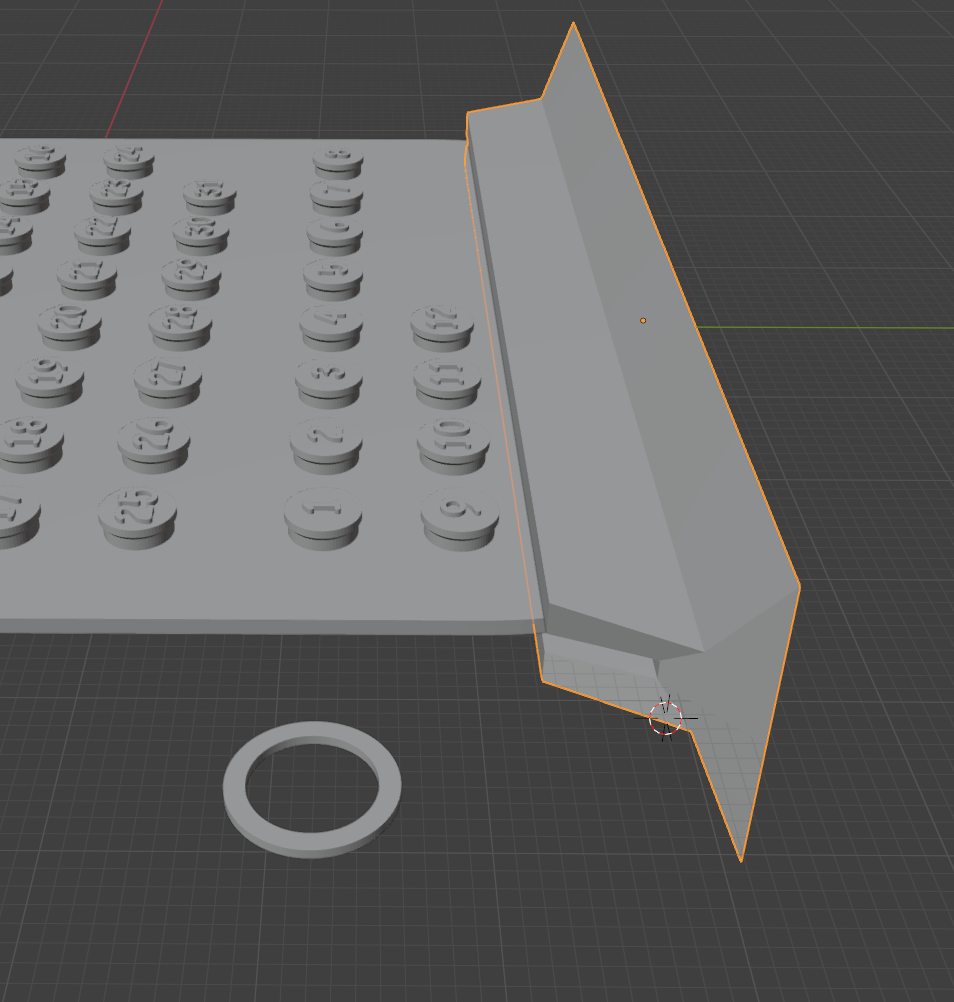The image size is (954, 1002).
Task: Click the orange origin dot of selected object
Action: [643, 321]
